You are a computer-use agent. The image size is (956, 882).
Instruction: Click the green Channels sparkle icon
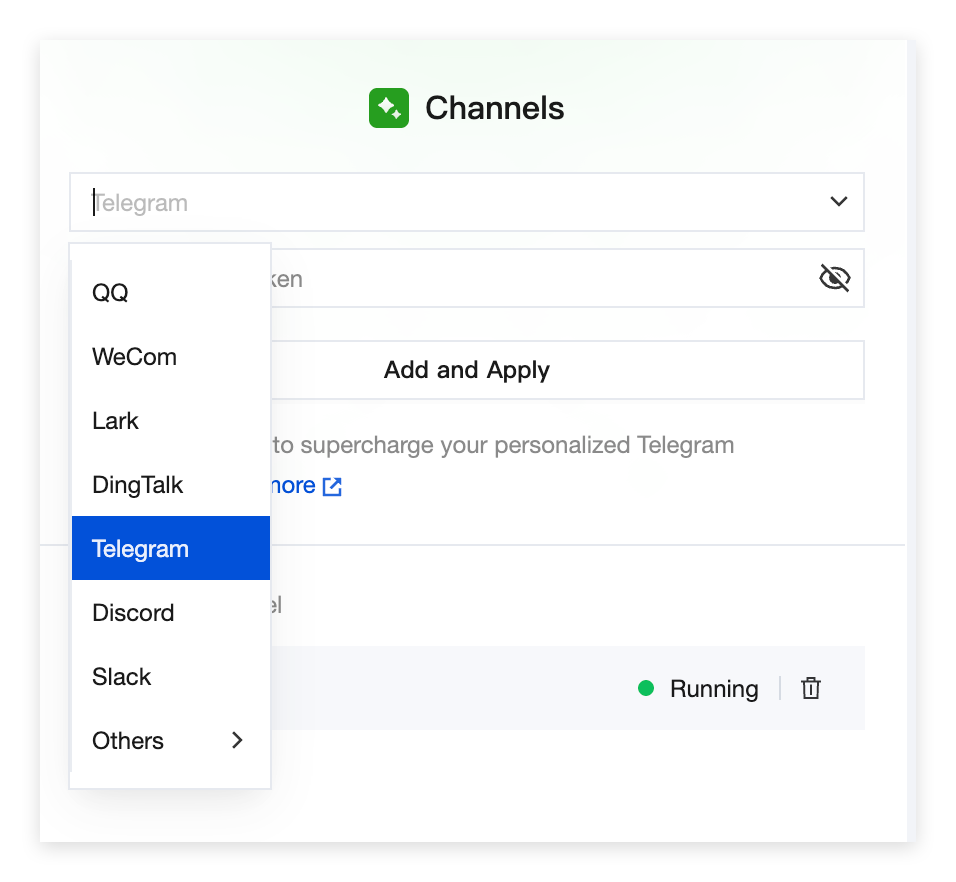pyautogui.click(x=388, y=108)
